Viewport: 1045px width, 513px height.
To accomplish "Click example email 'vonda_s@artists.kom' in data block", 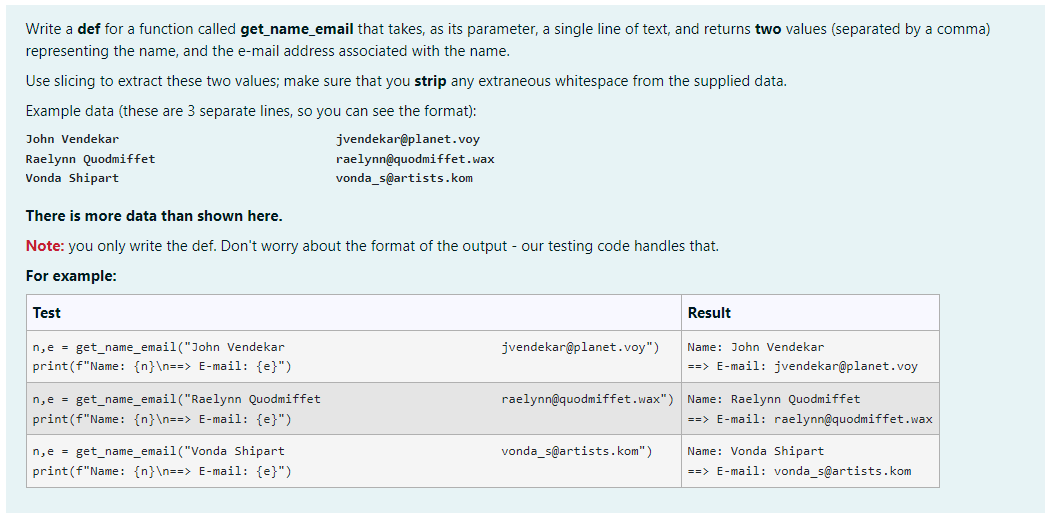I will click(405, 179).
